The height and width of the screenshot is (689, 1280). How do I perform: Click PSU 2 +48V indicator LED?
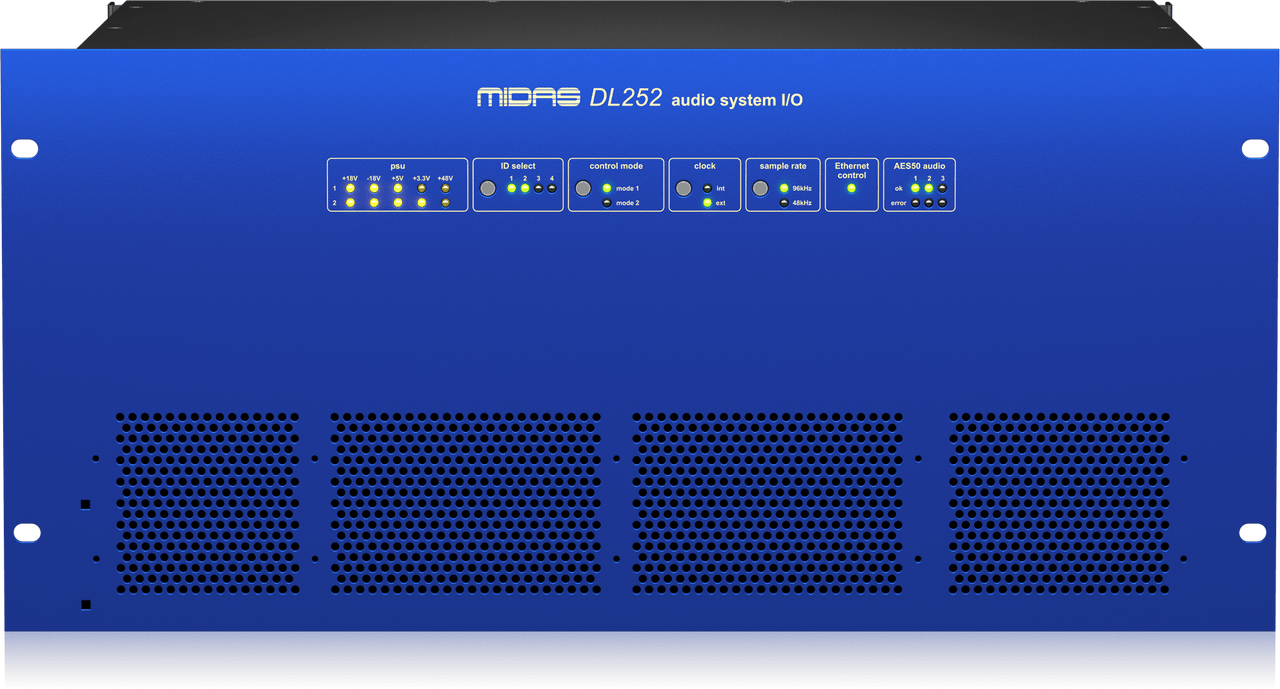coord(445,203)
